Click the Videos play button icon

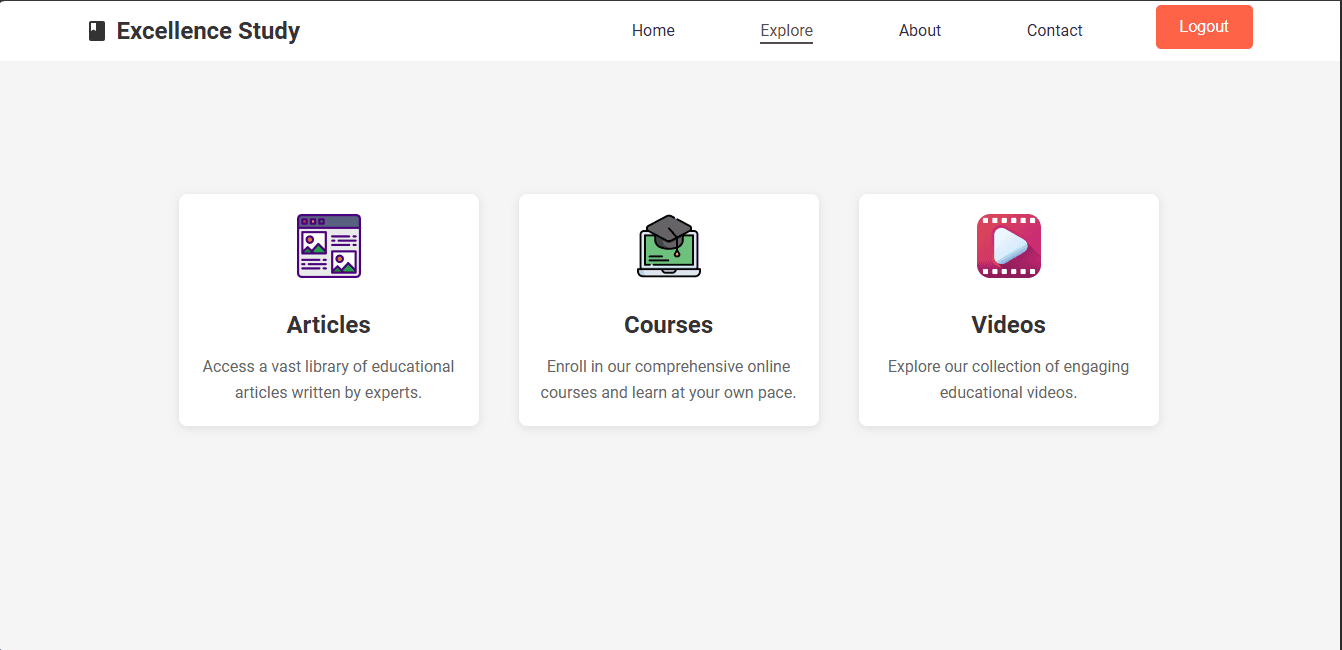pos(1009,246)
